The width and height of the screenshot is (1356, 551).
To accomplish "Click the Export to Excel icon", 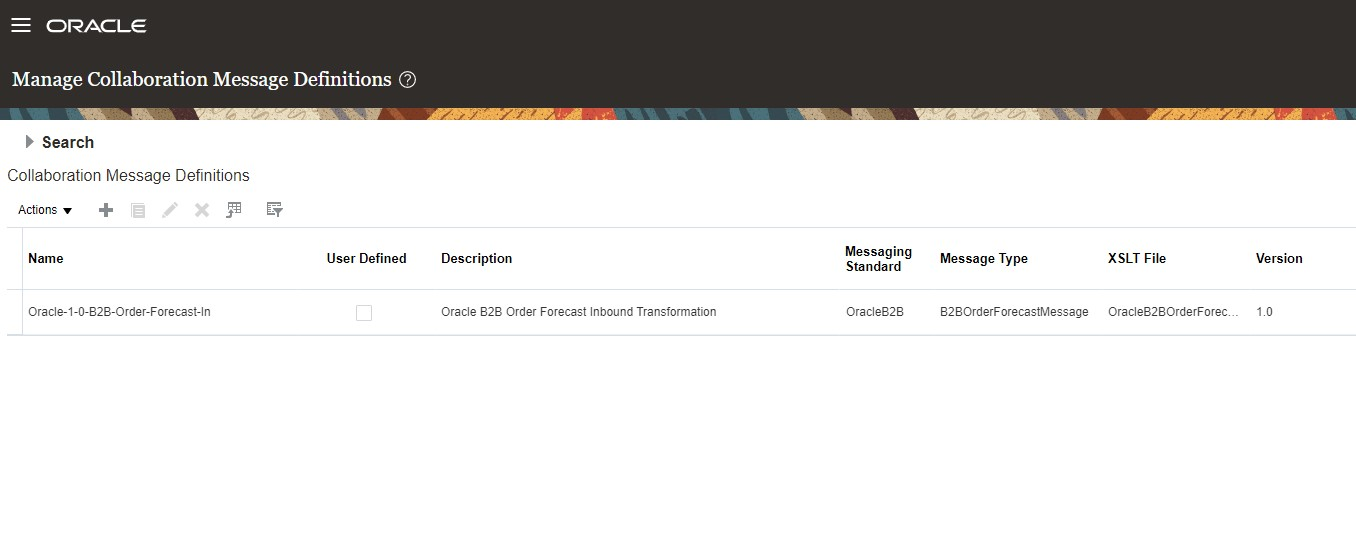I will click(x=234, y=210).
